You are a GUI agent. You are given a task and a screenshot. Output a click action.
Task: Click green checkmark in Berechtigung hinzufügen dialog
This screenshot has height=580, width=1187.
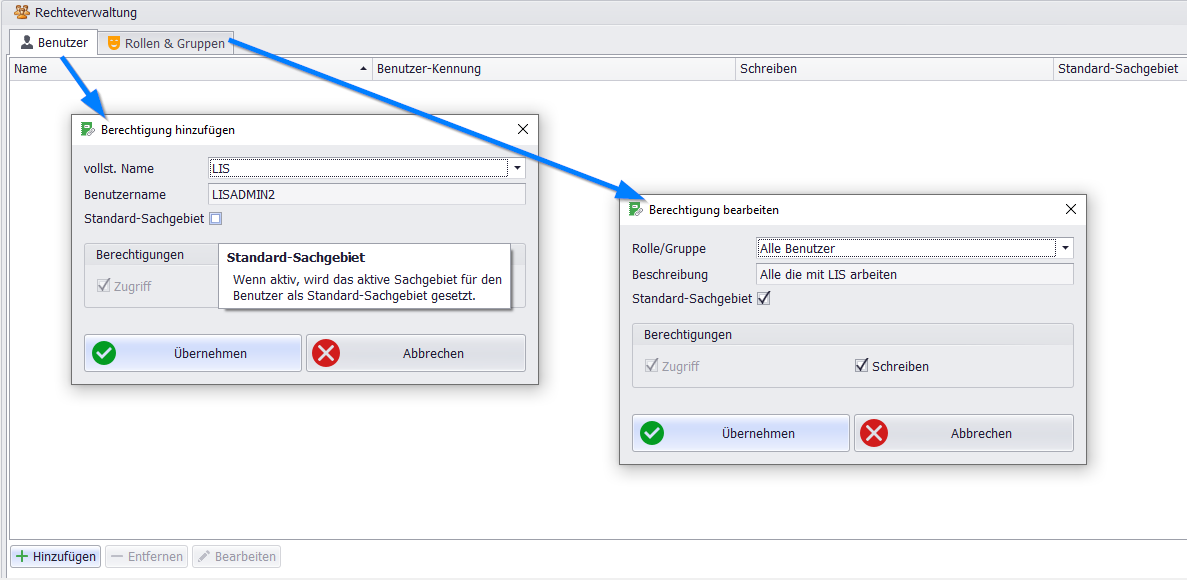[x=104, y=353]
